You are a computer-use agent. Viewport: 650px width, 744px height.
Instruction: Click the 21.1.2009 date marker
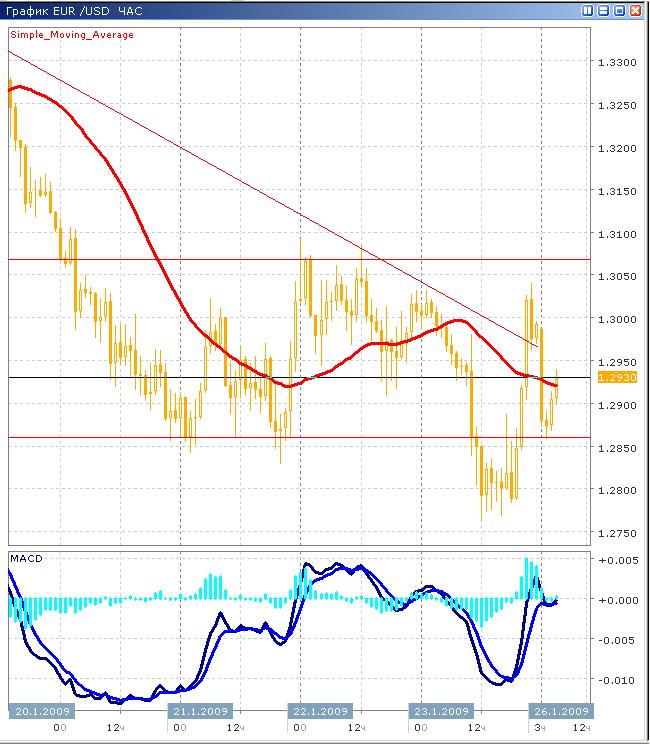pos(198,711)
